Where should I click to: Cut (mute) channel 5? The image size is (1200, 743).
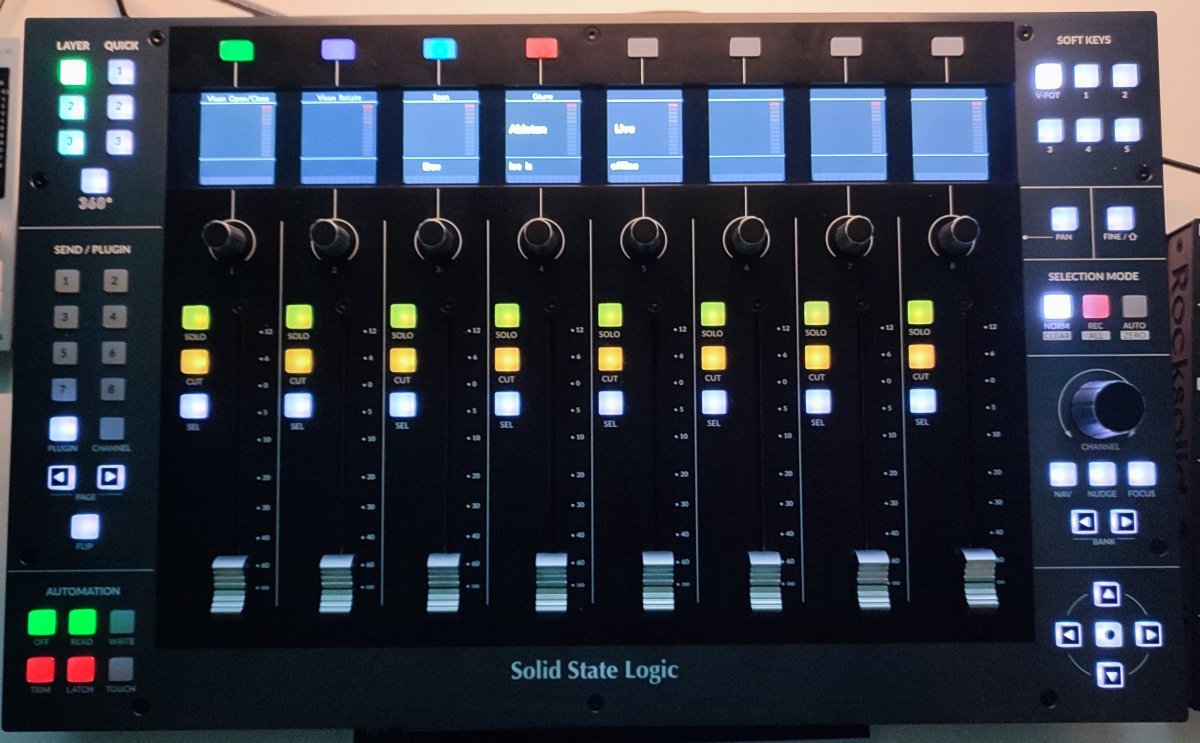coord(610,358)
